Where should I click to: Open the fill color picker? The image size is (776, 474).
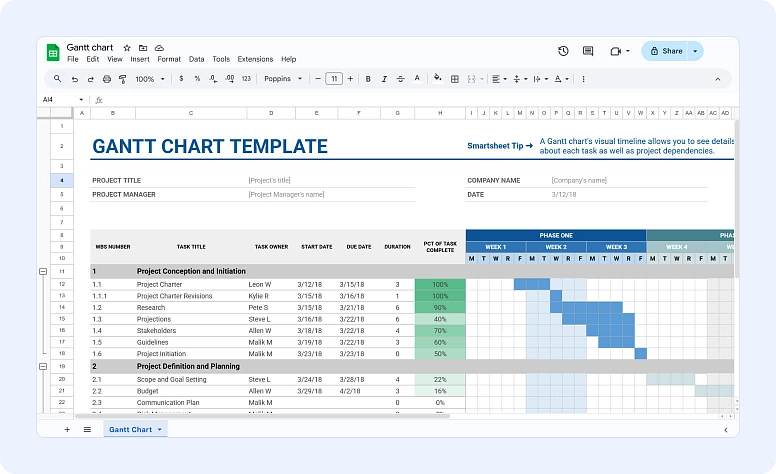(x=437, y=79)
